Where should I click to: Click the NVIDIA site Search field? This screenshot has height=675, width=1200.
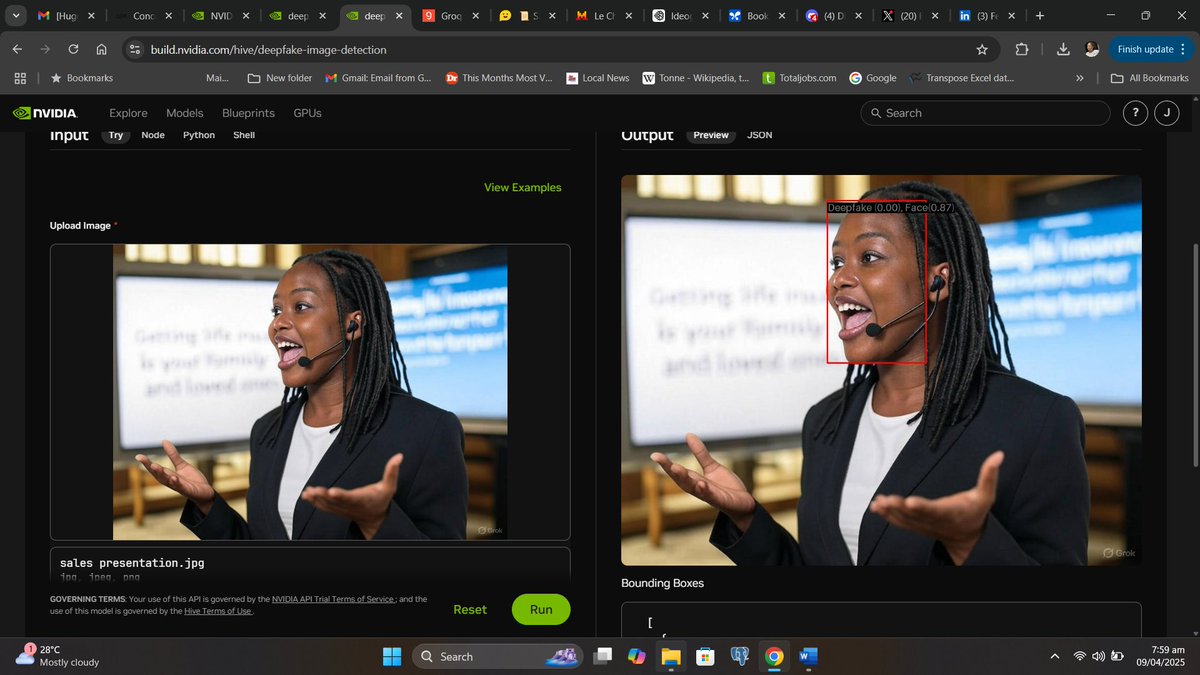click(985, 113)
